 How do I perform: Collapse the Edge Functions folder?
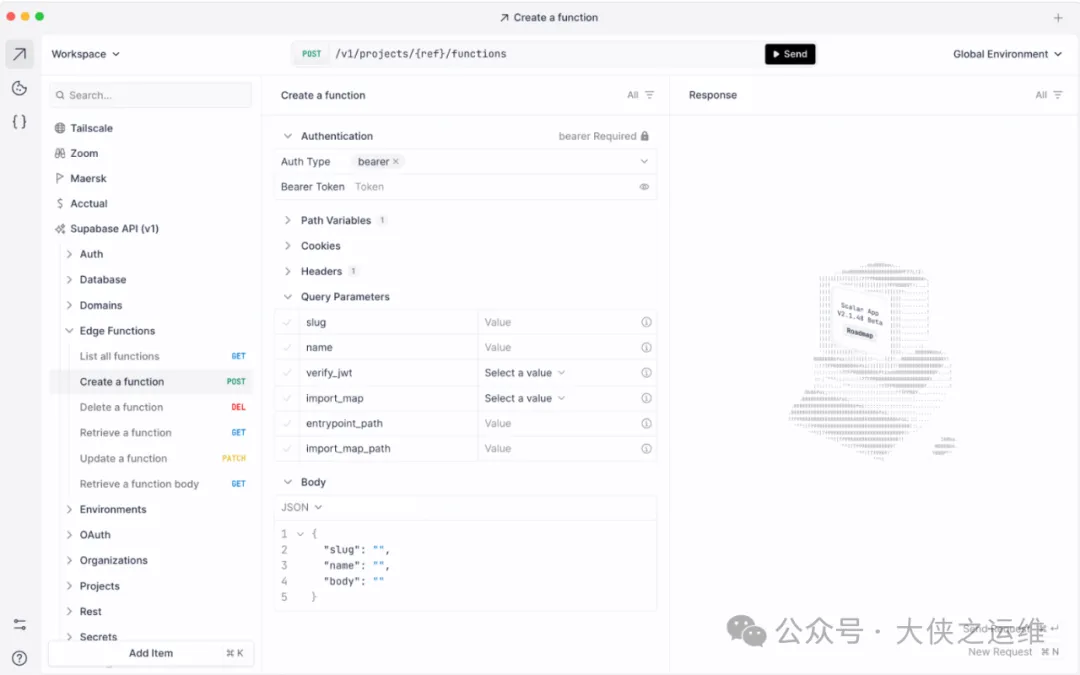(x=70, y=331)
